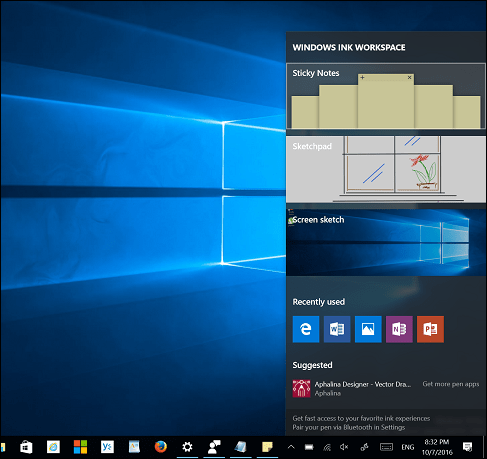Launch Screen sketch tile
Screen dimensions: 487x459
[386, 242]
